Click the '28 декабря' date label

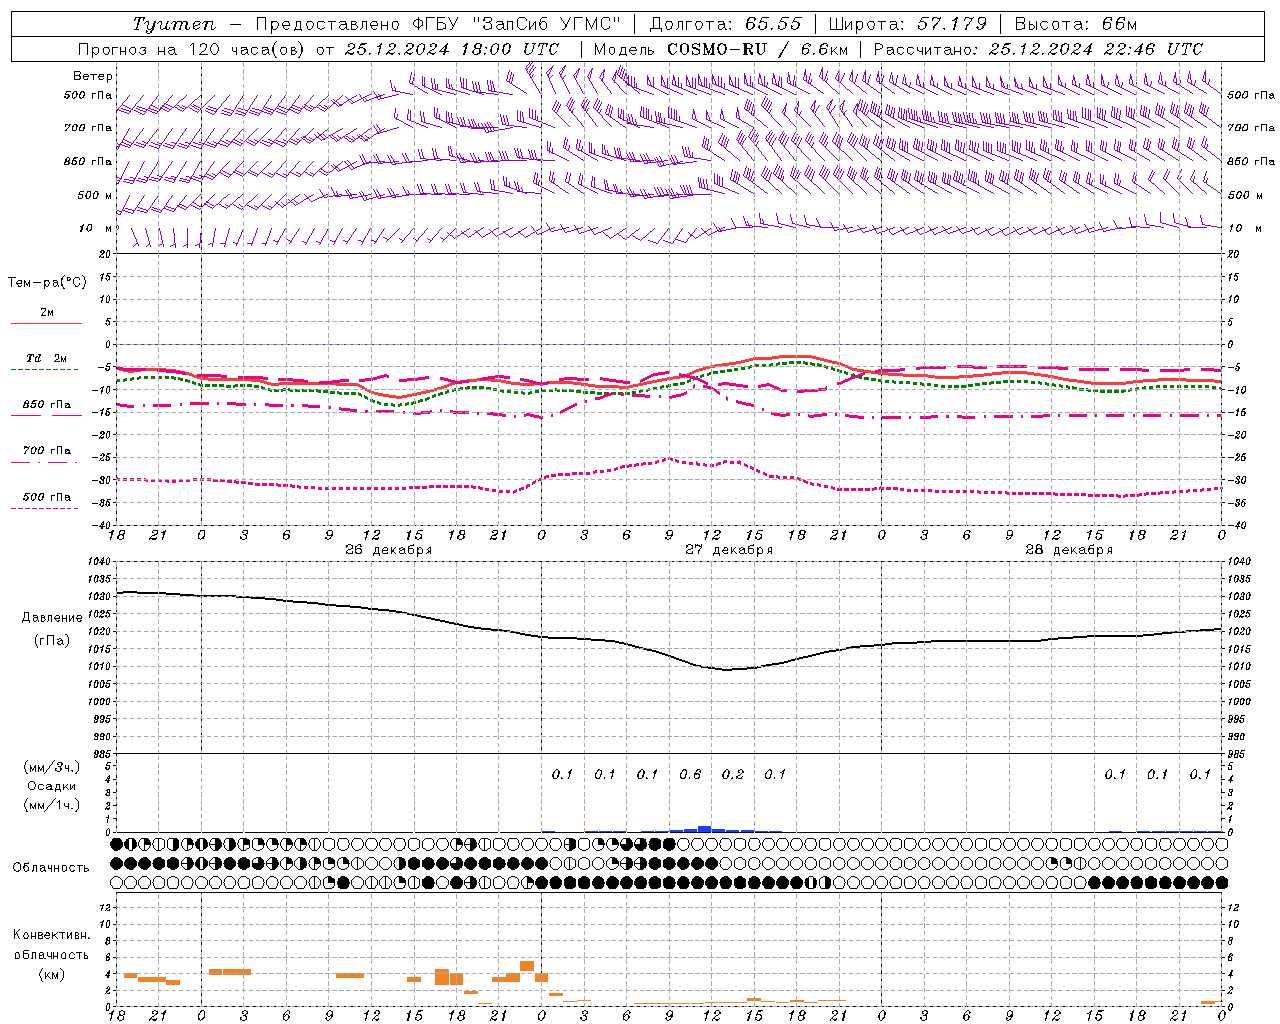coord(1069,550)
